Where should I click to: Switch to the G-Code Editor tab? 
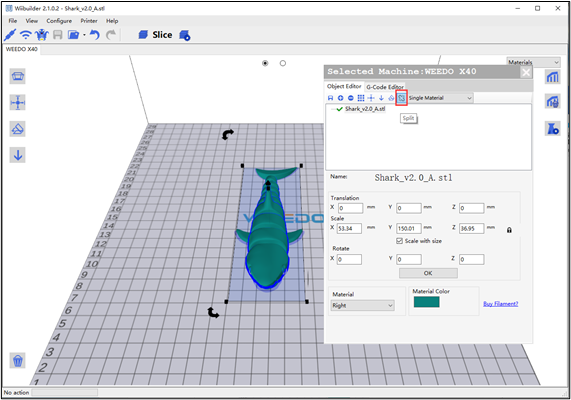[385, 87]
